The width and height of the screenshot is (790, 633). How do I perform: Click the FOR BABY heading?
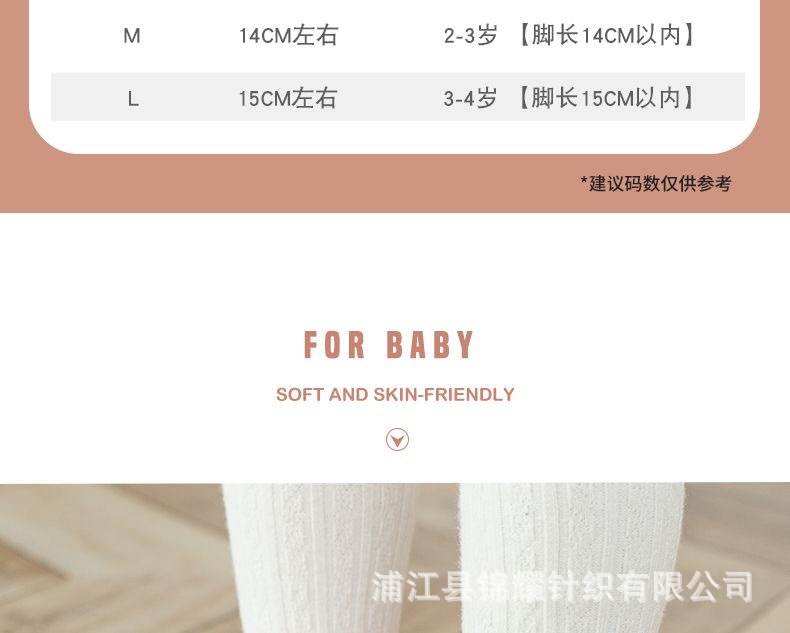(389, 345)
